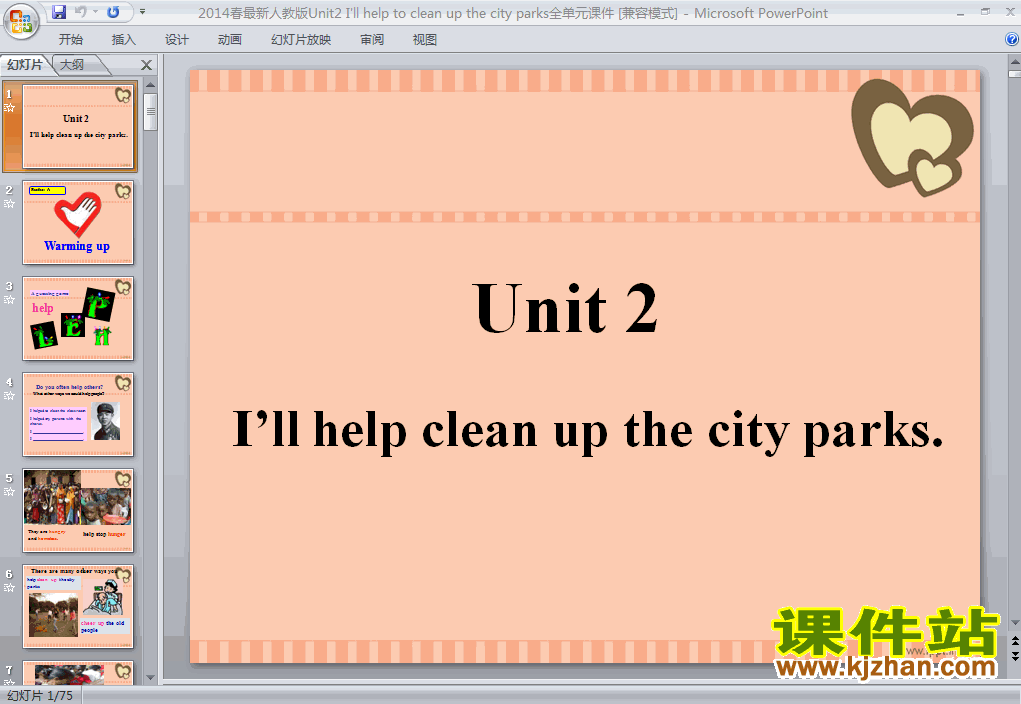The height and width of the screenshot is (704, 1021).
Task: Restore down the PowerPoint window
Action: [x=985, y=12]
